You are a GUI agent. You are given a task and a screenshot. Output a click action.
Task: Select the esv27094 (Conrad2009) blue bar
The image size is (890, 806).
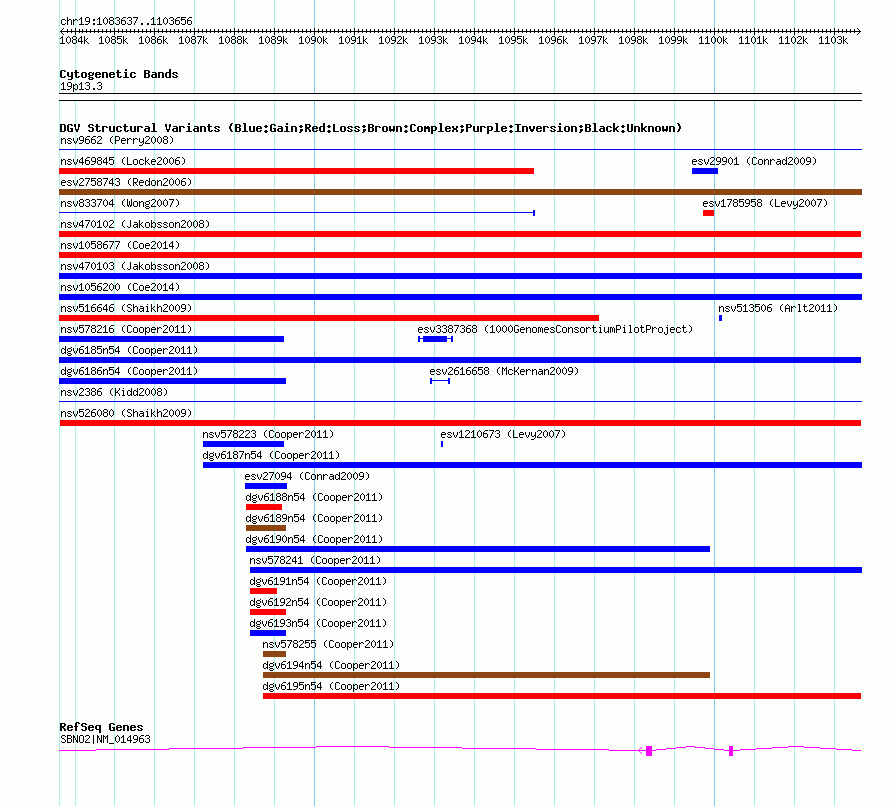click(x=266, y=486)
